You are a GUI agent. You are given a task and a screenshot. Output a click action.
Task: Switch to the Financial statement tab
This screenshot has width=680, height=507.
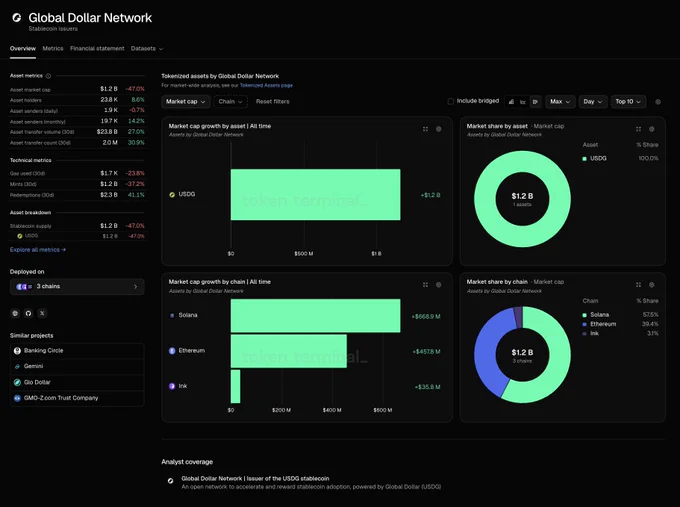[97, 49]
